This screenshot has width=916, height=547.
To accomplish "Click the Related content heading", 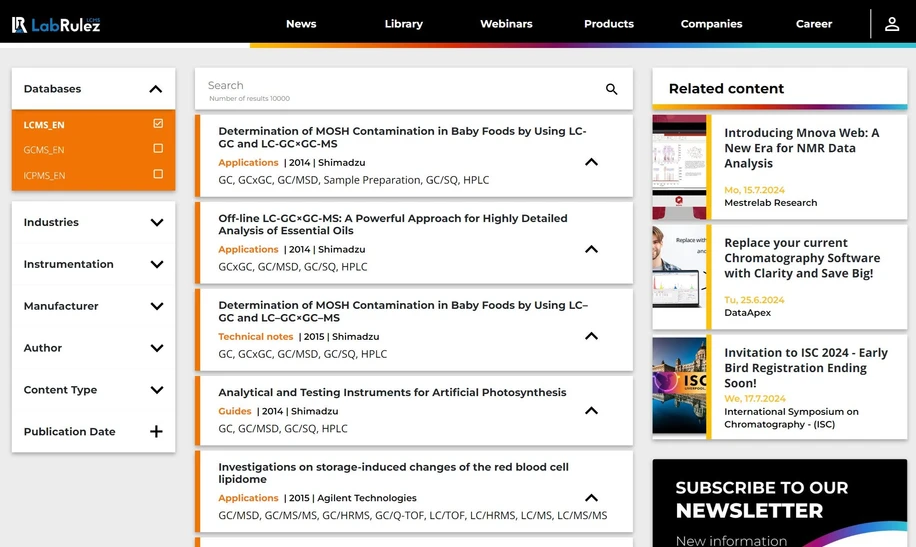I will pos(726,89).
